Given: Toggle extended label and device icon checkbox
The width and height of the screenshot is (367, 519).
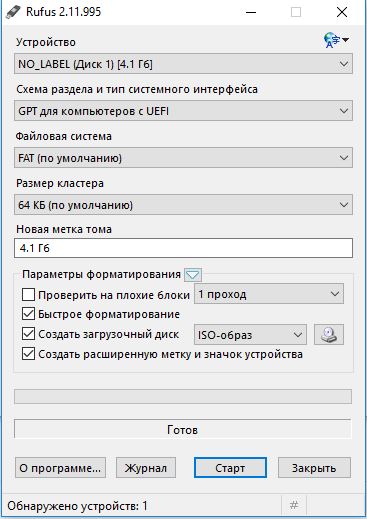Looking at the screenshot, I should point(28,354).
